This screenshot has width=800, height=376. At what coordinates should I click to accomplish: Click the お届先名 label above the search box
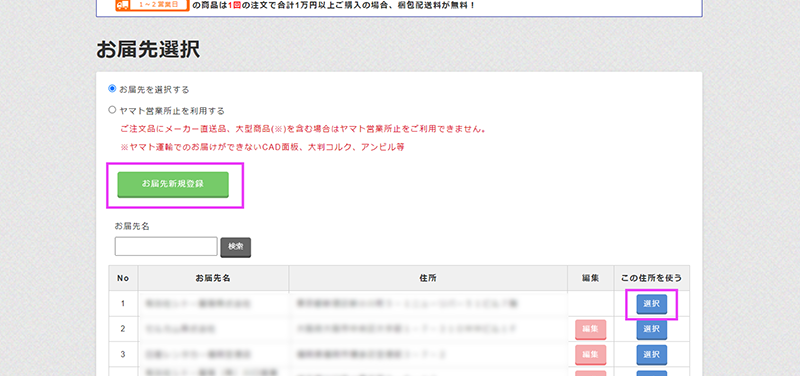coord(132,226)
